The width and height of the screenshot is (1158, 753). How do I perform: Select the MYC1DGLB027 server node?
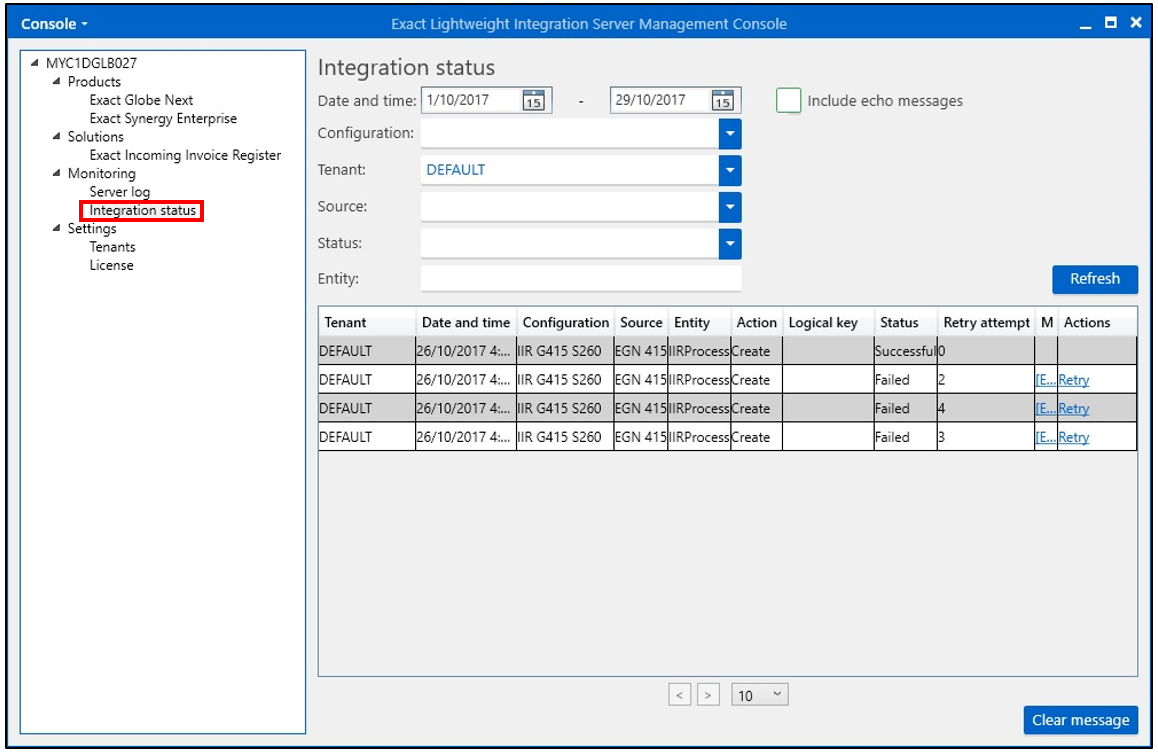point(91,63)
